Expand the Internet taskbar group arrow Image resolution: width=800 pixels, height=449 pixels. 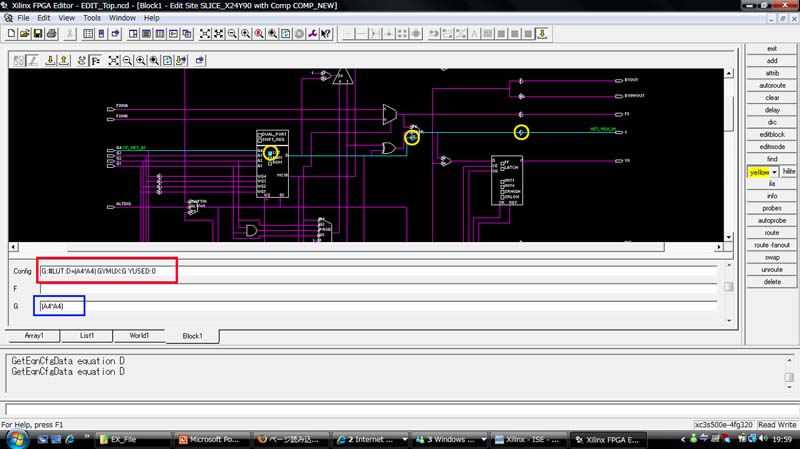pos(404,439)
